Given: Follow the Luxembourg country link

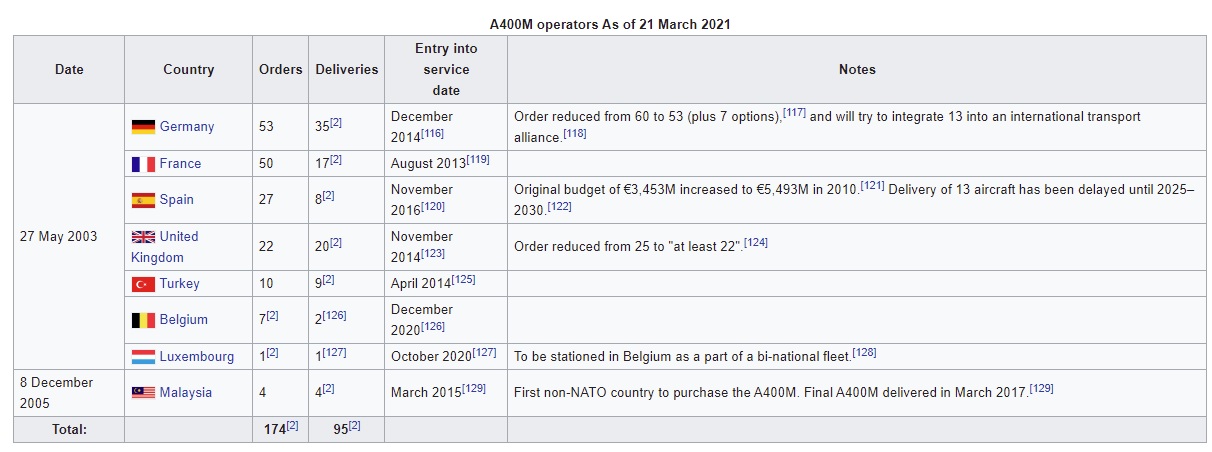Looking at the screenshot, I should [x=197, y=357].
